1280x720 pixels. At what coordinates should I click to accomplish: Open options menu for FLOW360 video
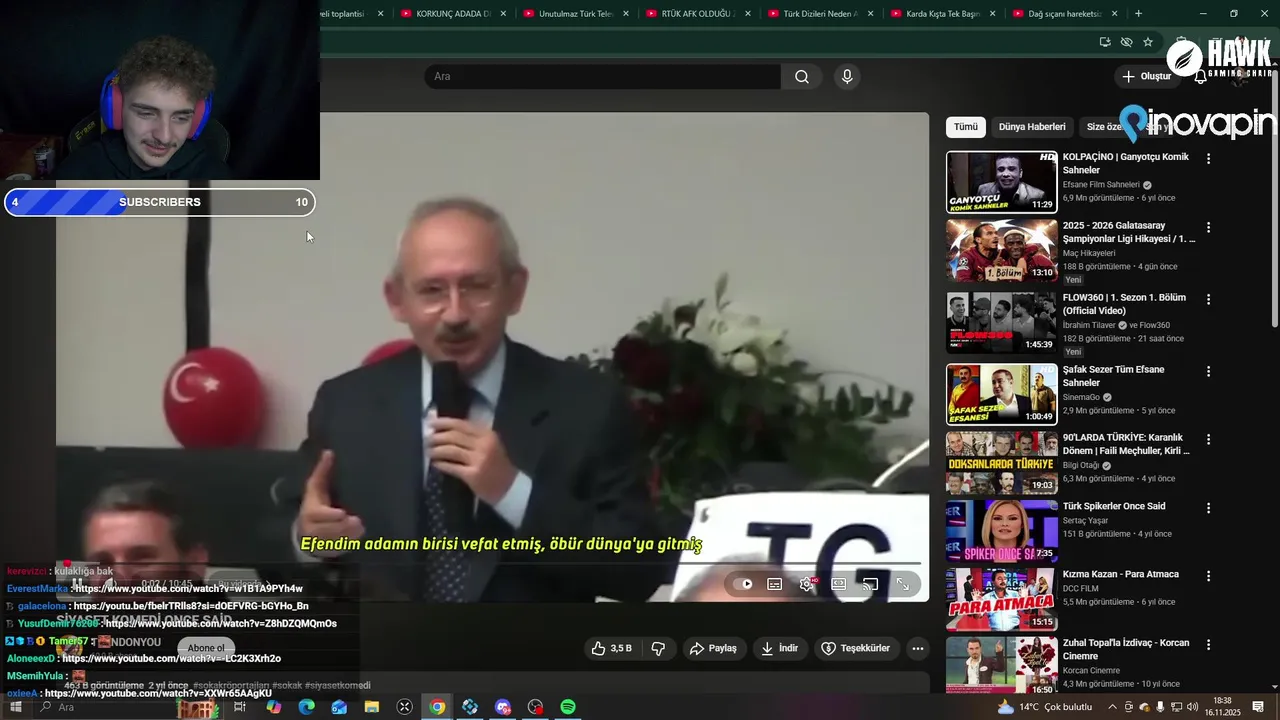[x=1208, y=299]
